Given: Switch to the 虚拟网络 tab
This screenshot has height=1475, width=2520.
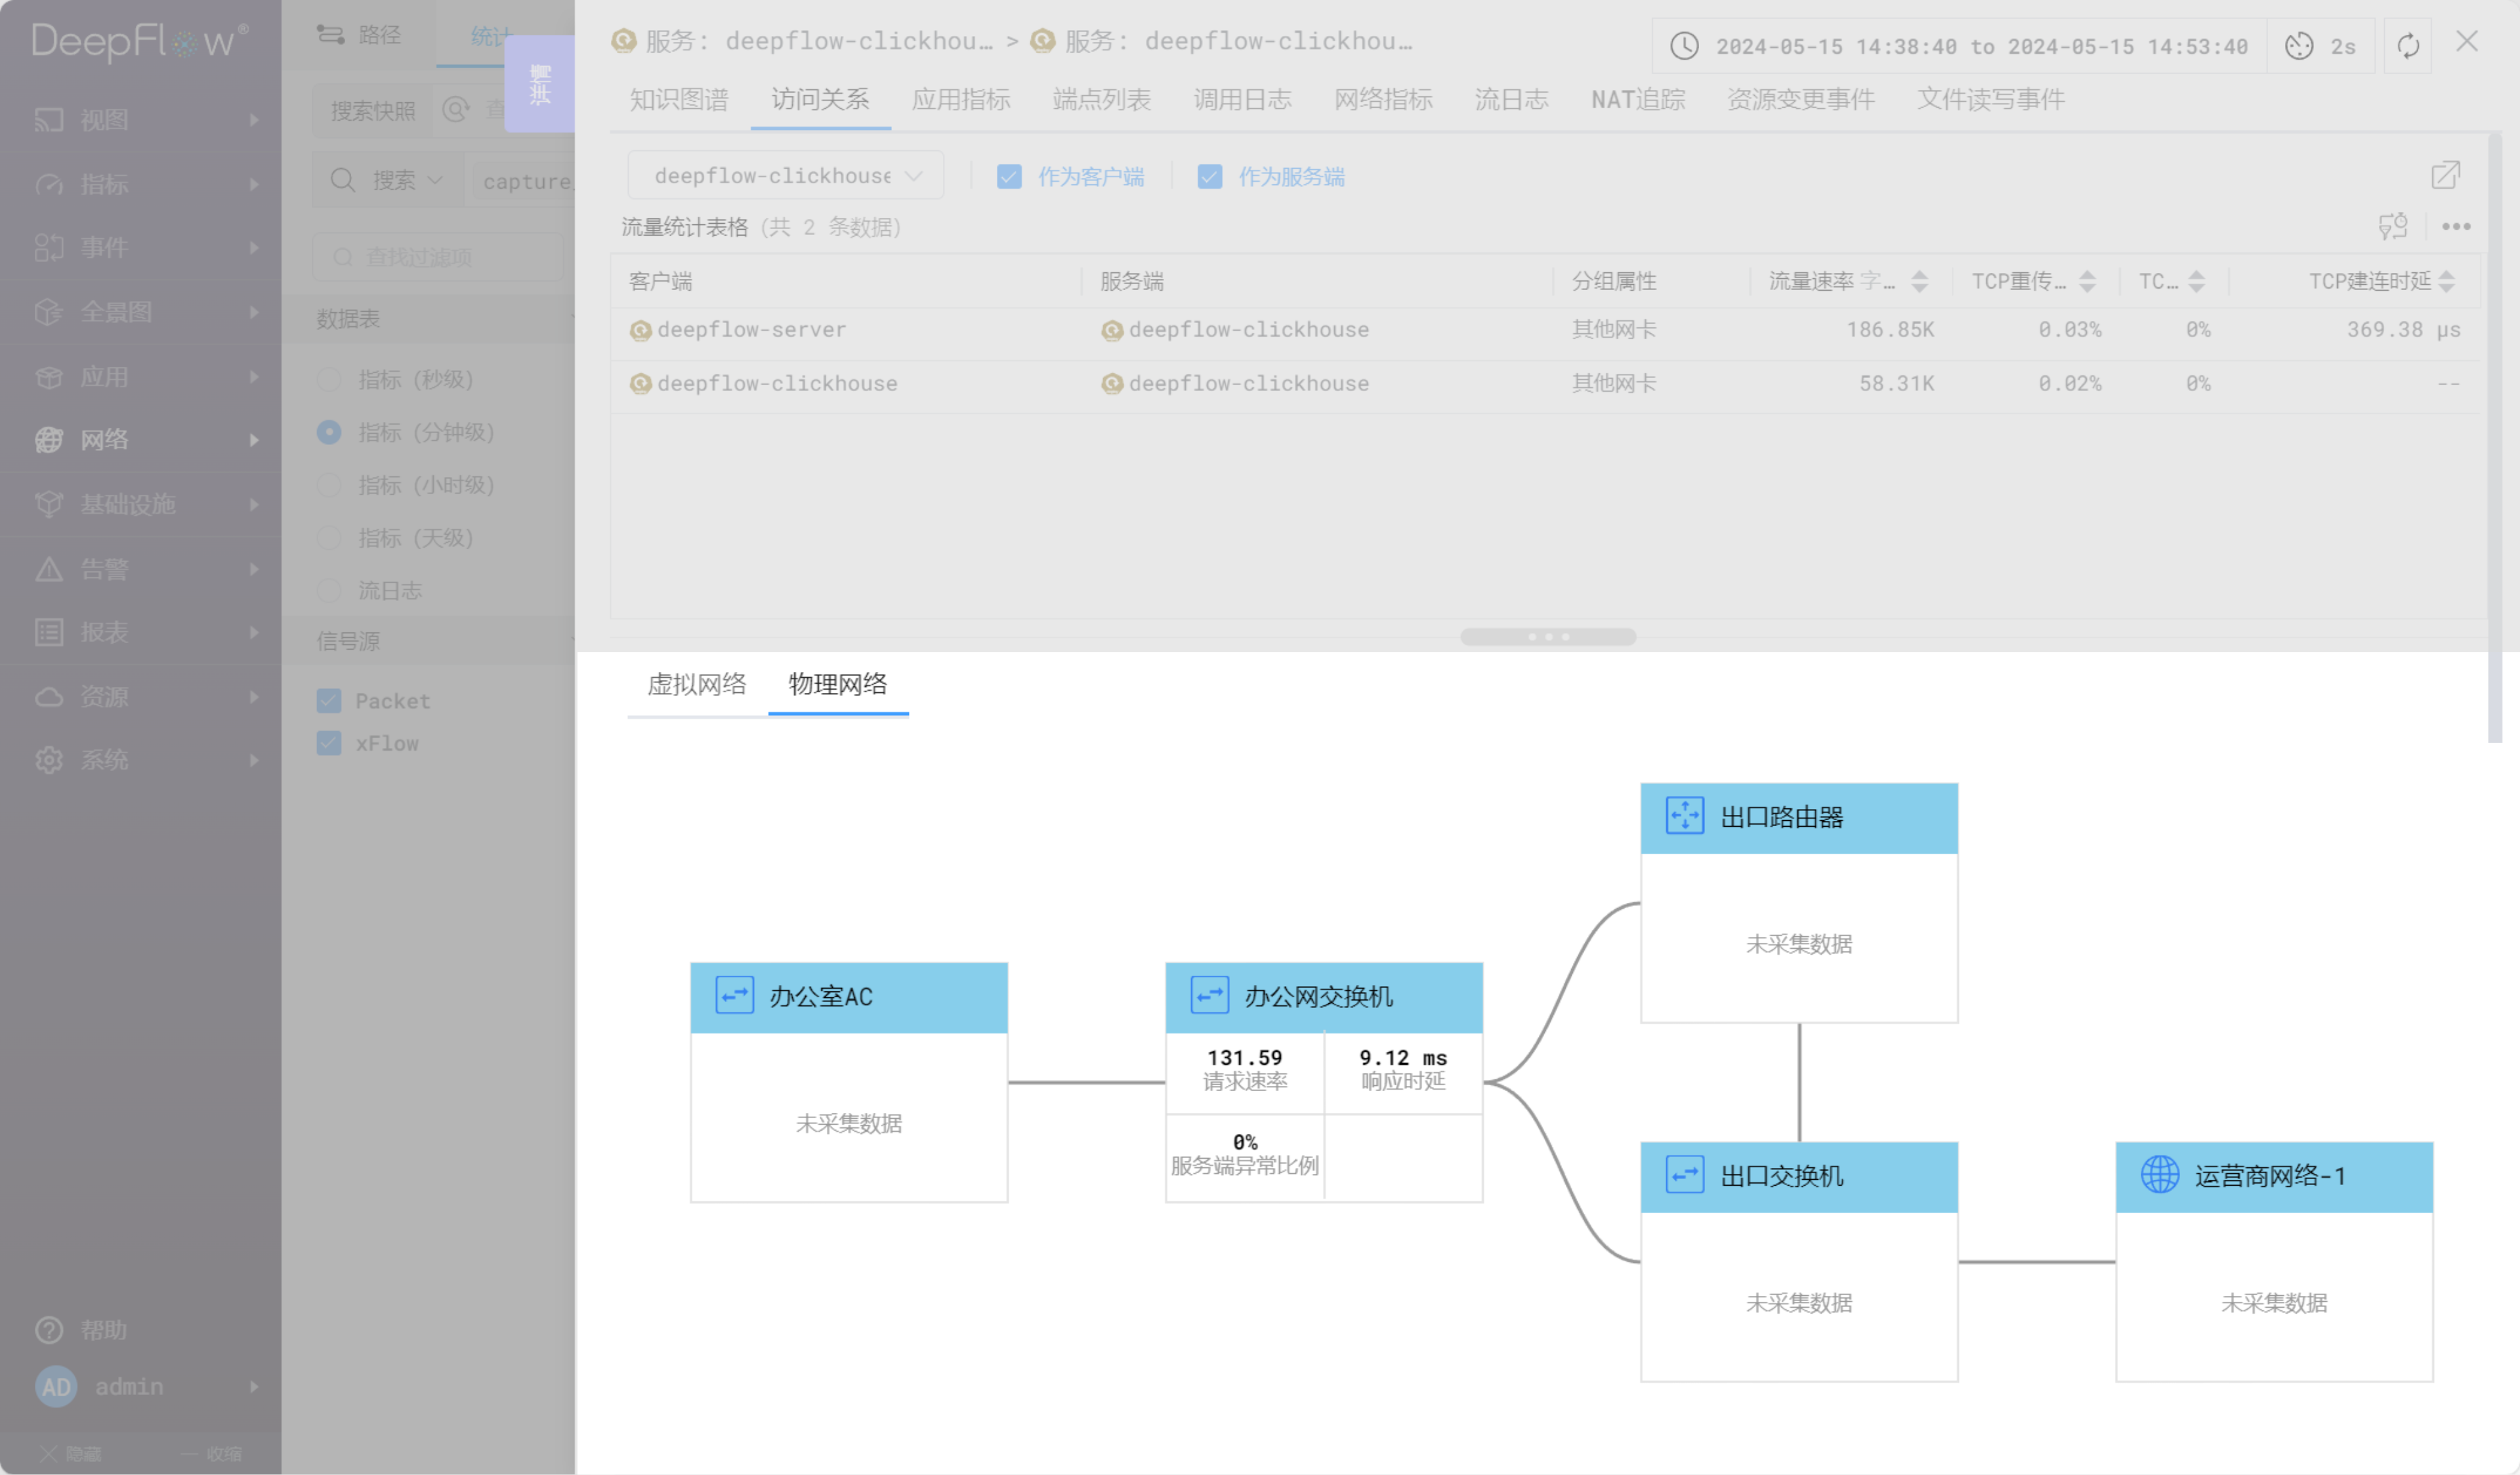Looking at the screenshot, I should click(x=696, y=685).
